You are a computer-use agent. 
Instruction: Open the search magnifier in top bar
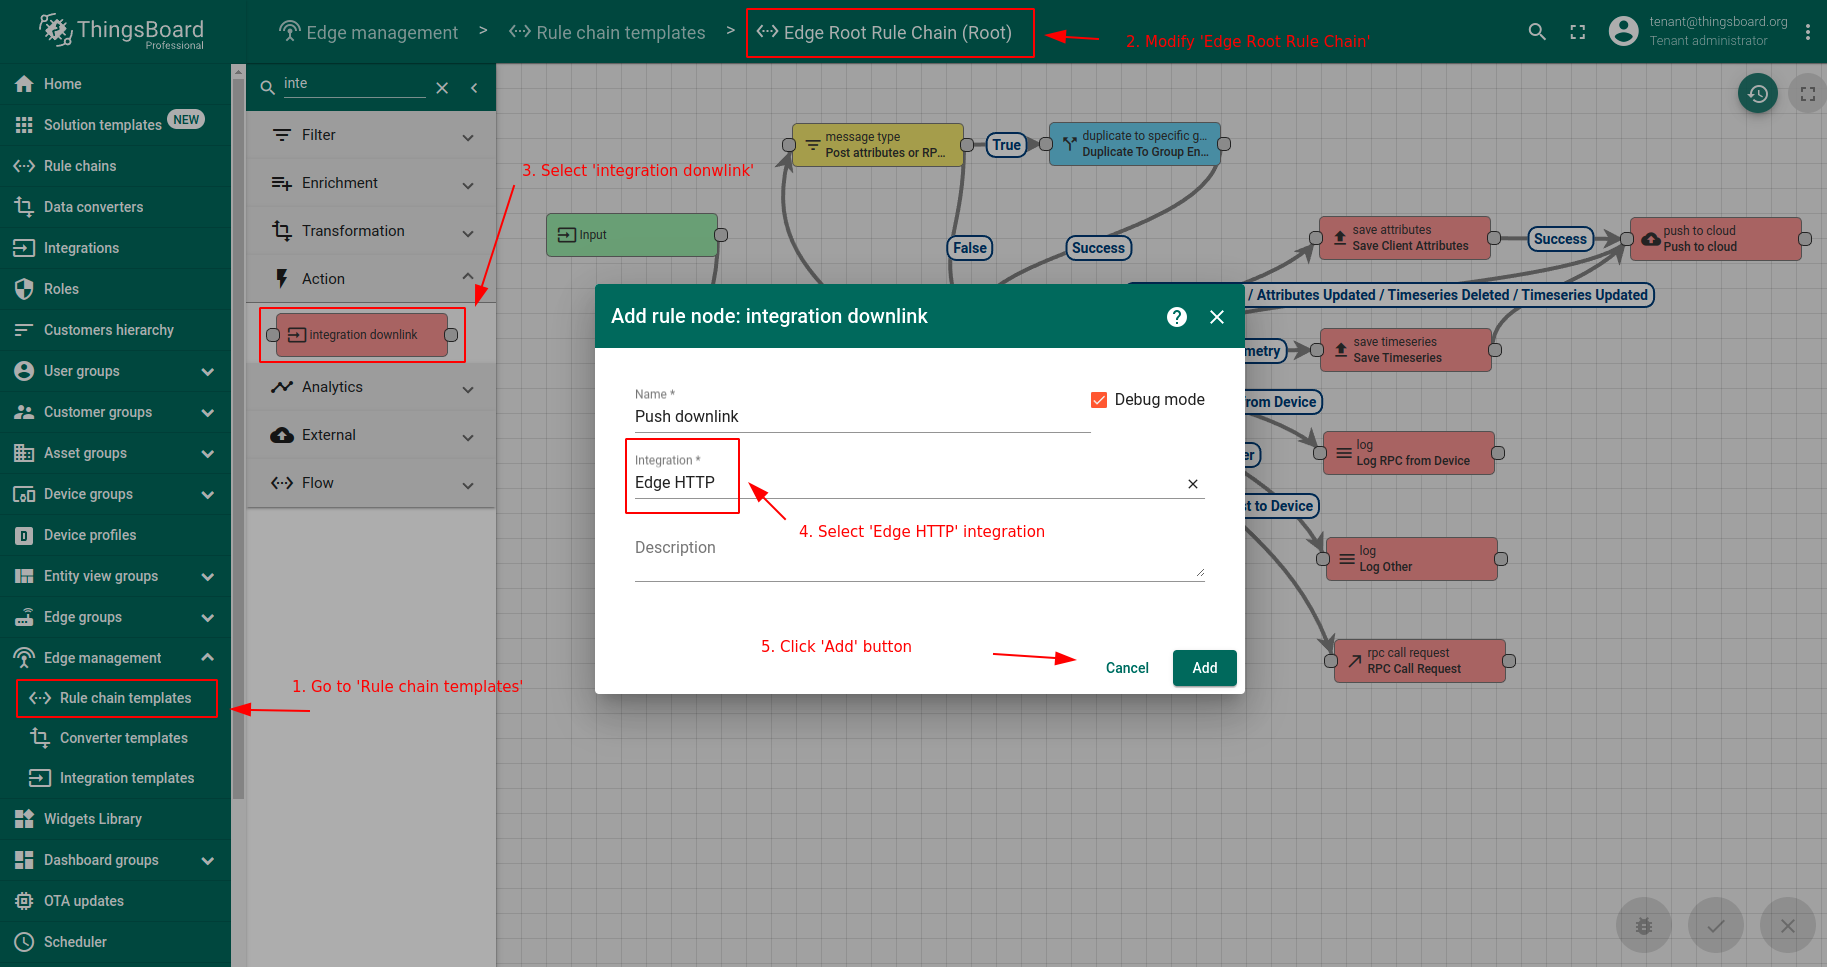[1537, 32]
